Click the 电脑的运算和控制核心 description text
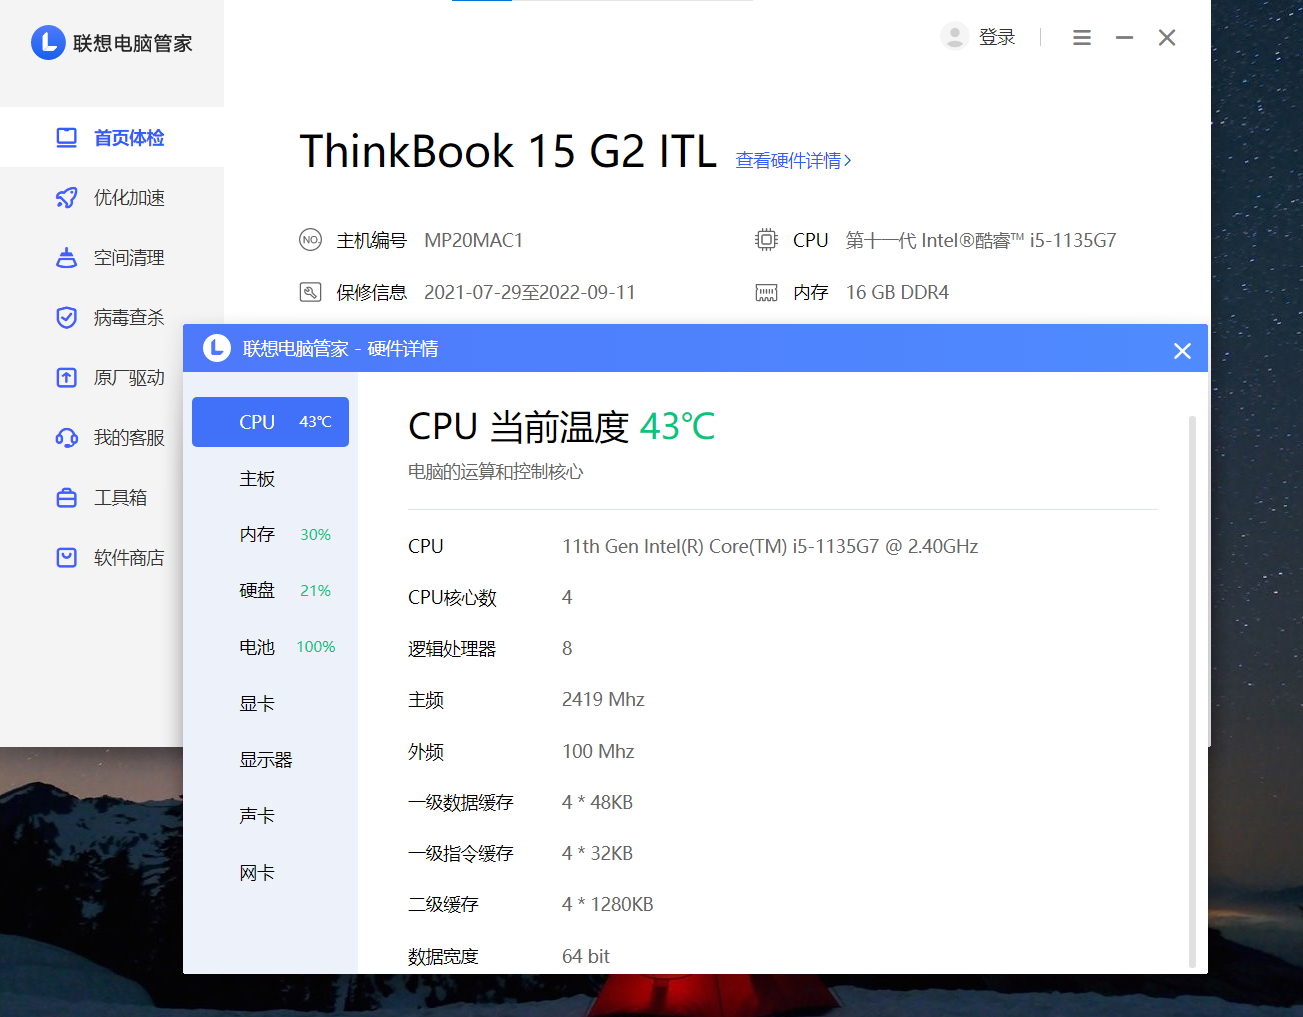Image resolution: width=1303 pixels, height=1017 pixels. point(496,472)
